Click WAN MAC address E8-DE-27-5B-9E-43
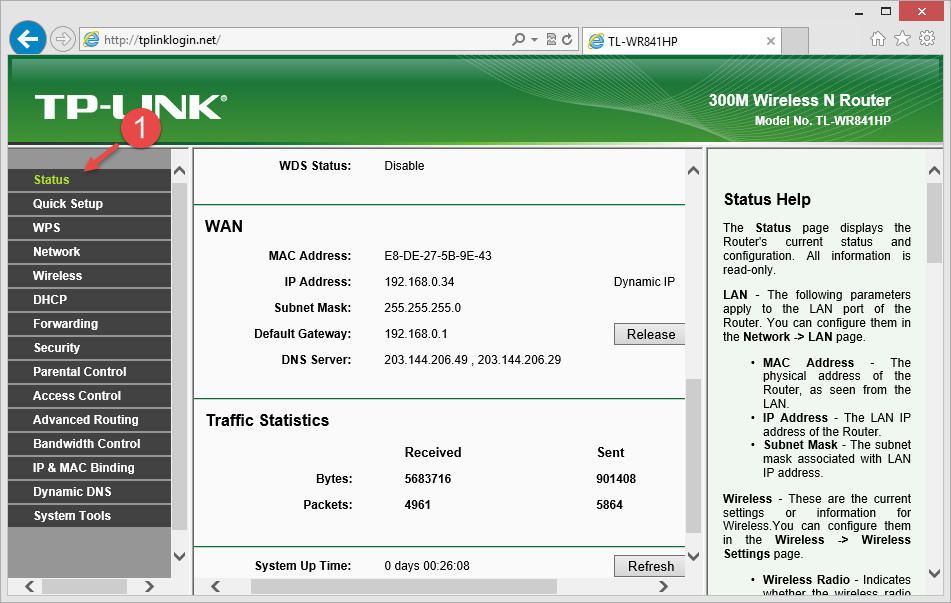The width and height of the screenshot is (951, 603). (x=438, y=256)
